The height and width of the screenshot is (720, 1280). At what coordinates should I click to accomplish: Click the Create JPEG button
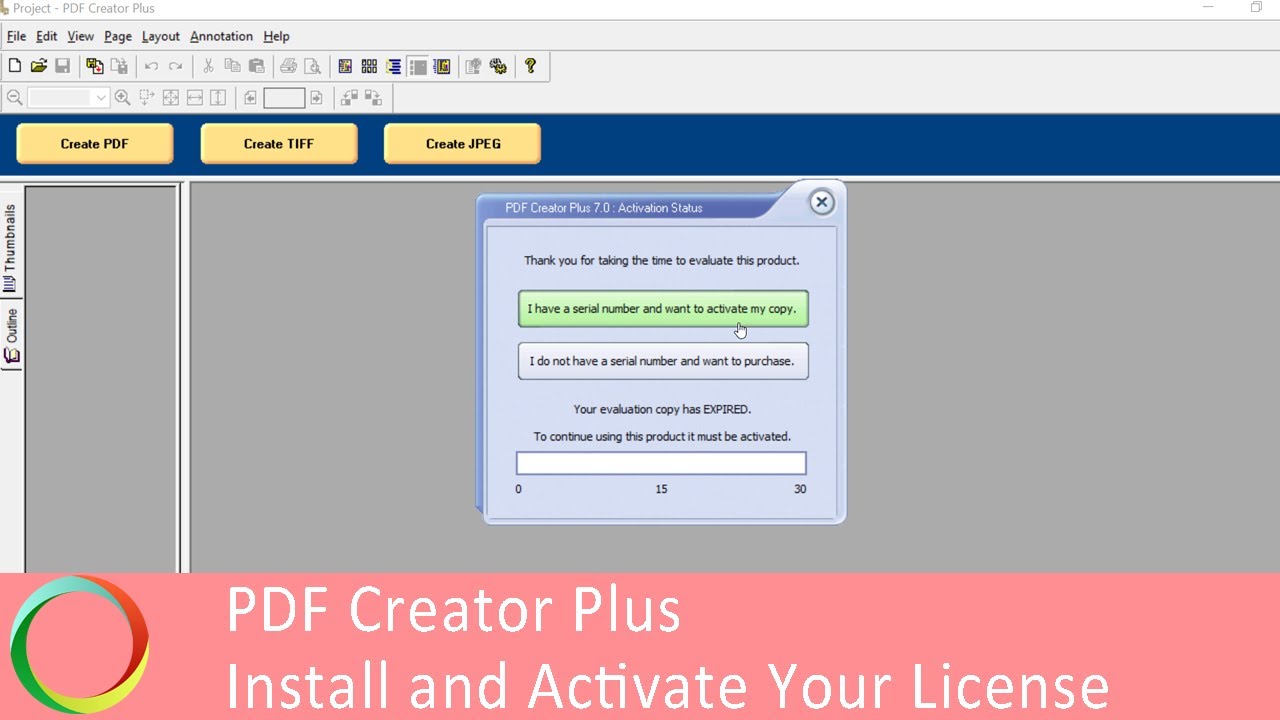(463, 143)
